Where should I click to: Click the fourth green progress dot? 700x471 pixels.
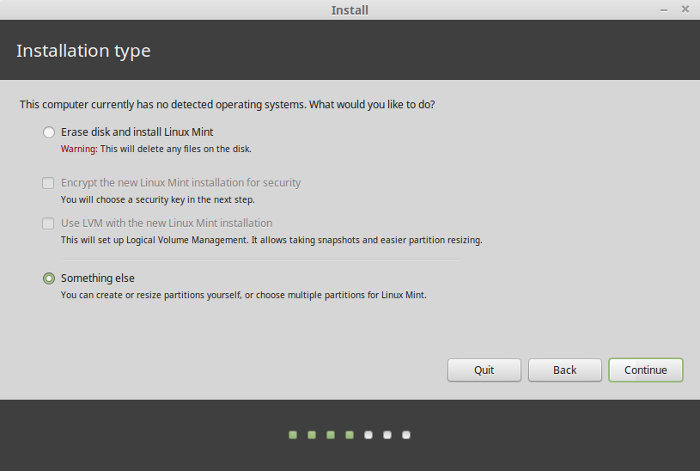(350, 435)
